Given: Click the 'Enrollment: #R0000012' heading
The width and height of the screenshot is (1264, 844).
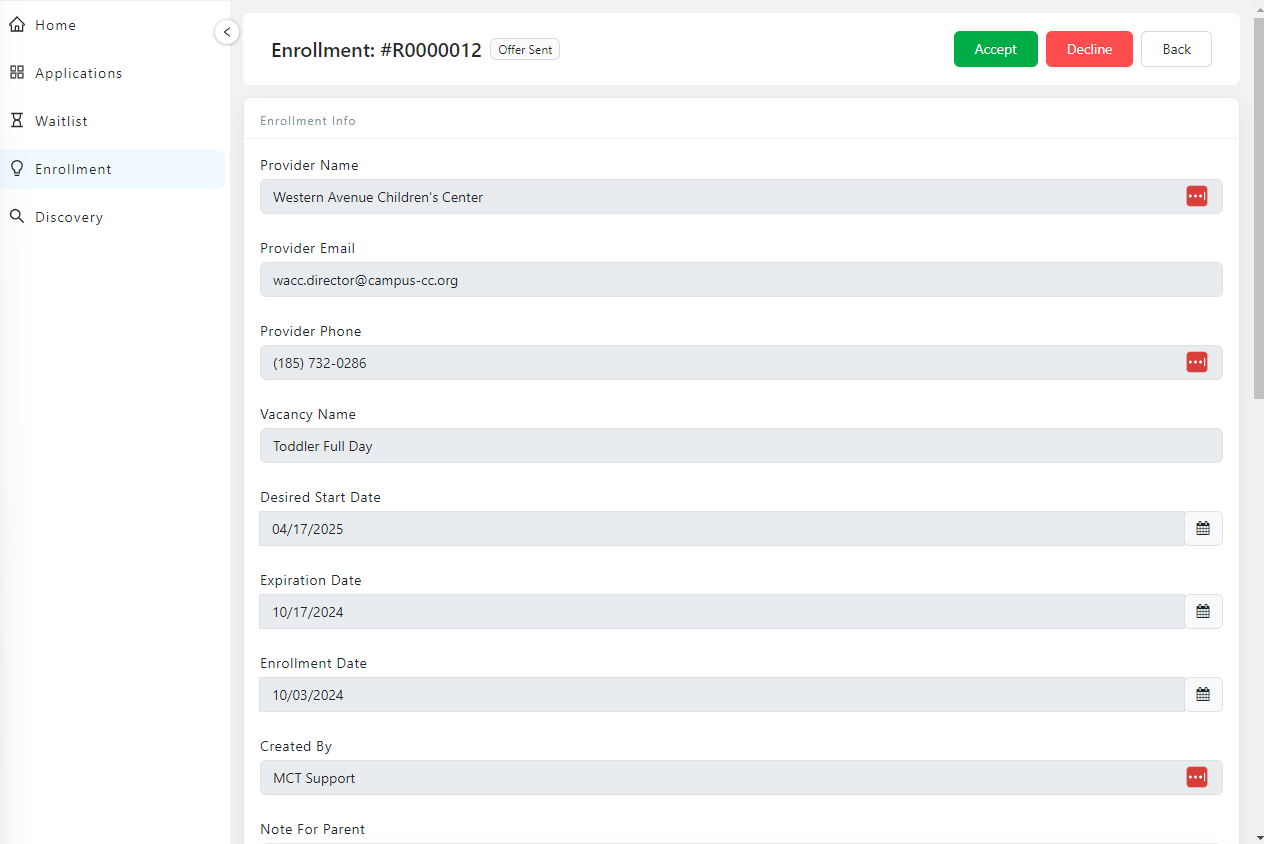Looking at the screenshot, I should point(376,50).
